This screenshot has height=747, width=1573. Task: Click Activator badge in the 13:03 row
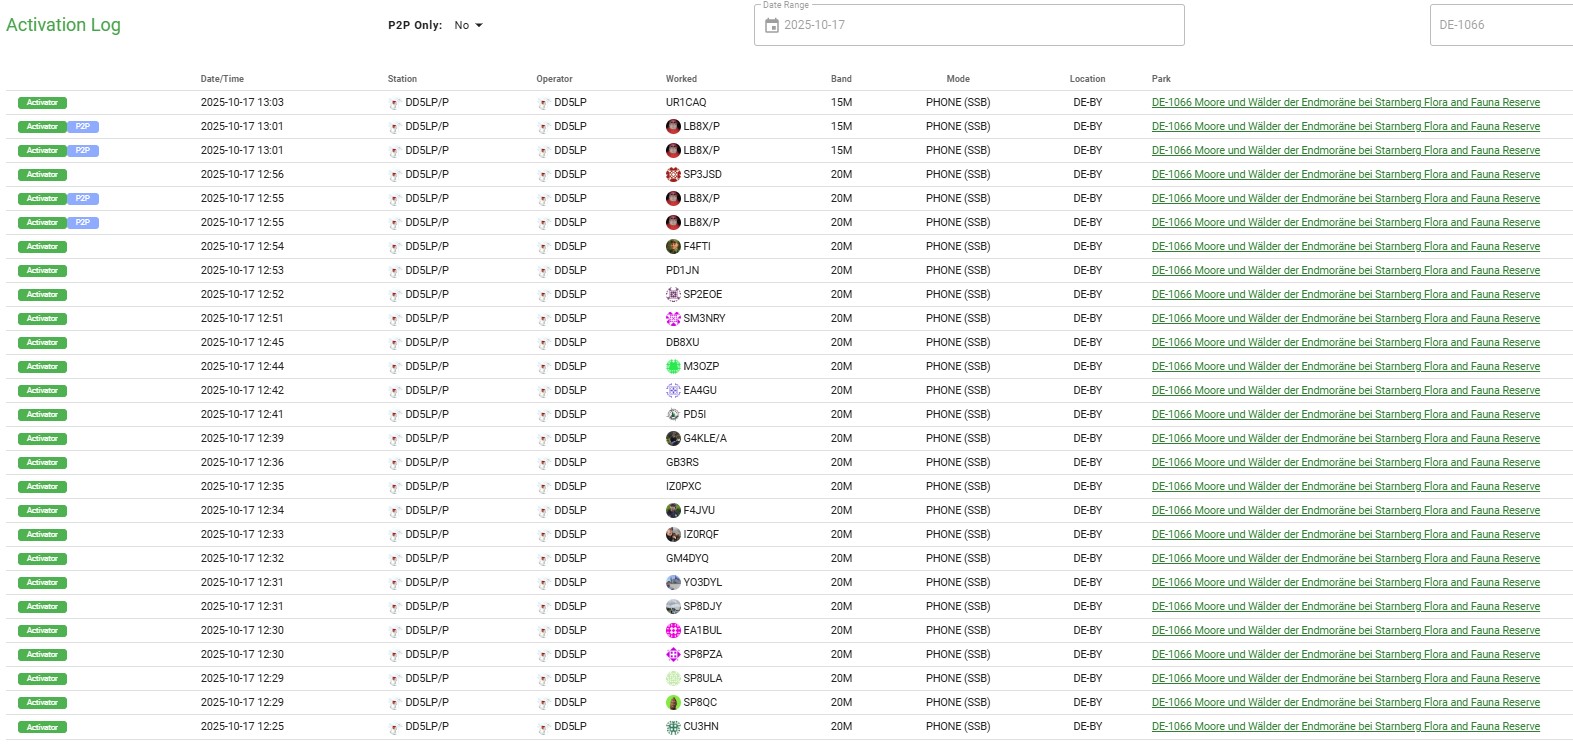[x=42, y=103]
